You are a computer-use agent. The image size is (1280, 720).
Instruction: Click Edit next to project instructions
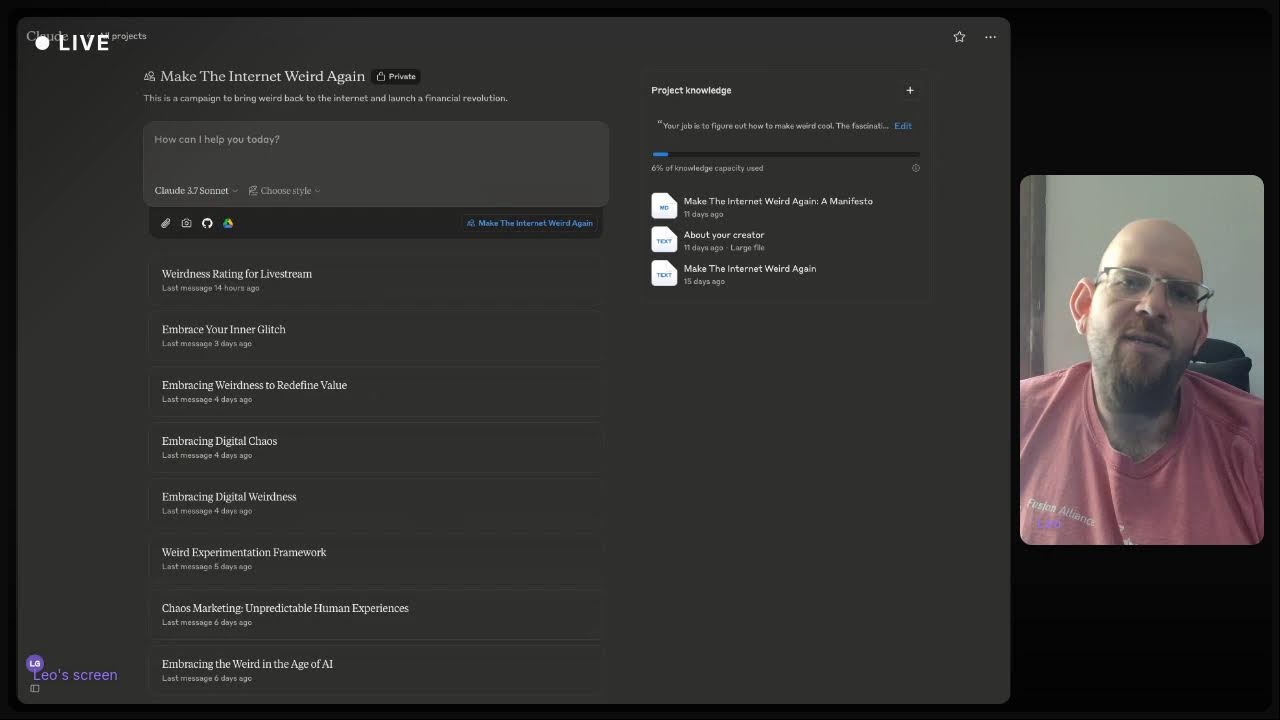903,126
